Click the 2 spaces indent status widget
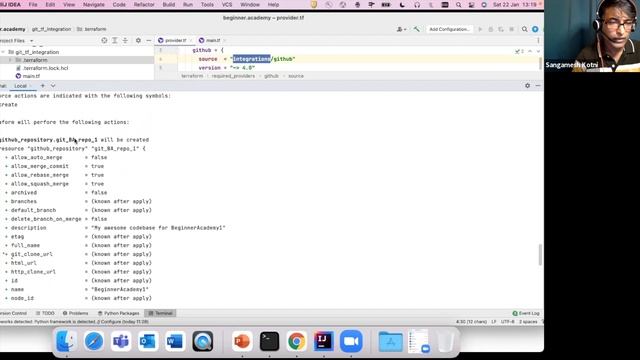 [528, 322]
